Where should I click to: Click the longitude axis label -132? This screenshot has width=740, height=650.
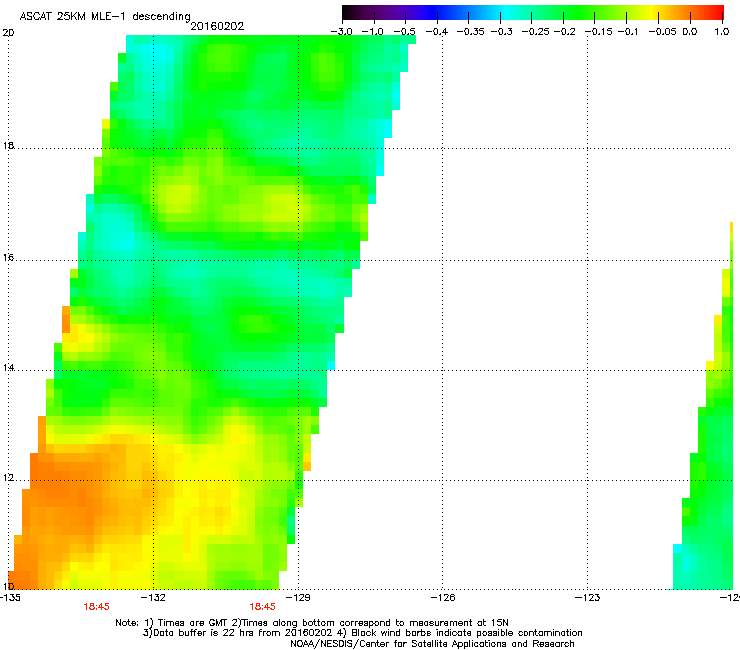(154, 598)
